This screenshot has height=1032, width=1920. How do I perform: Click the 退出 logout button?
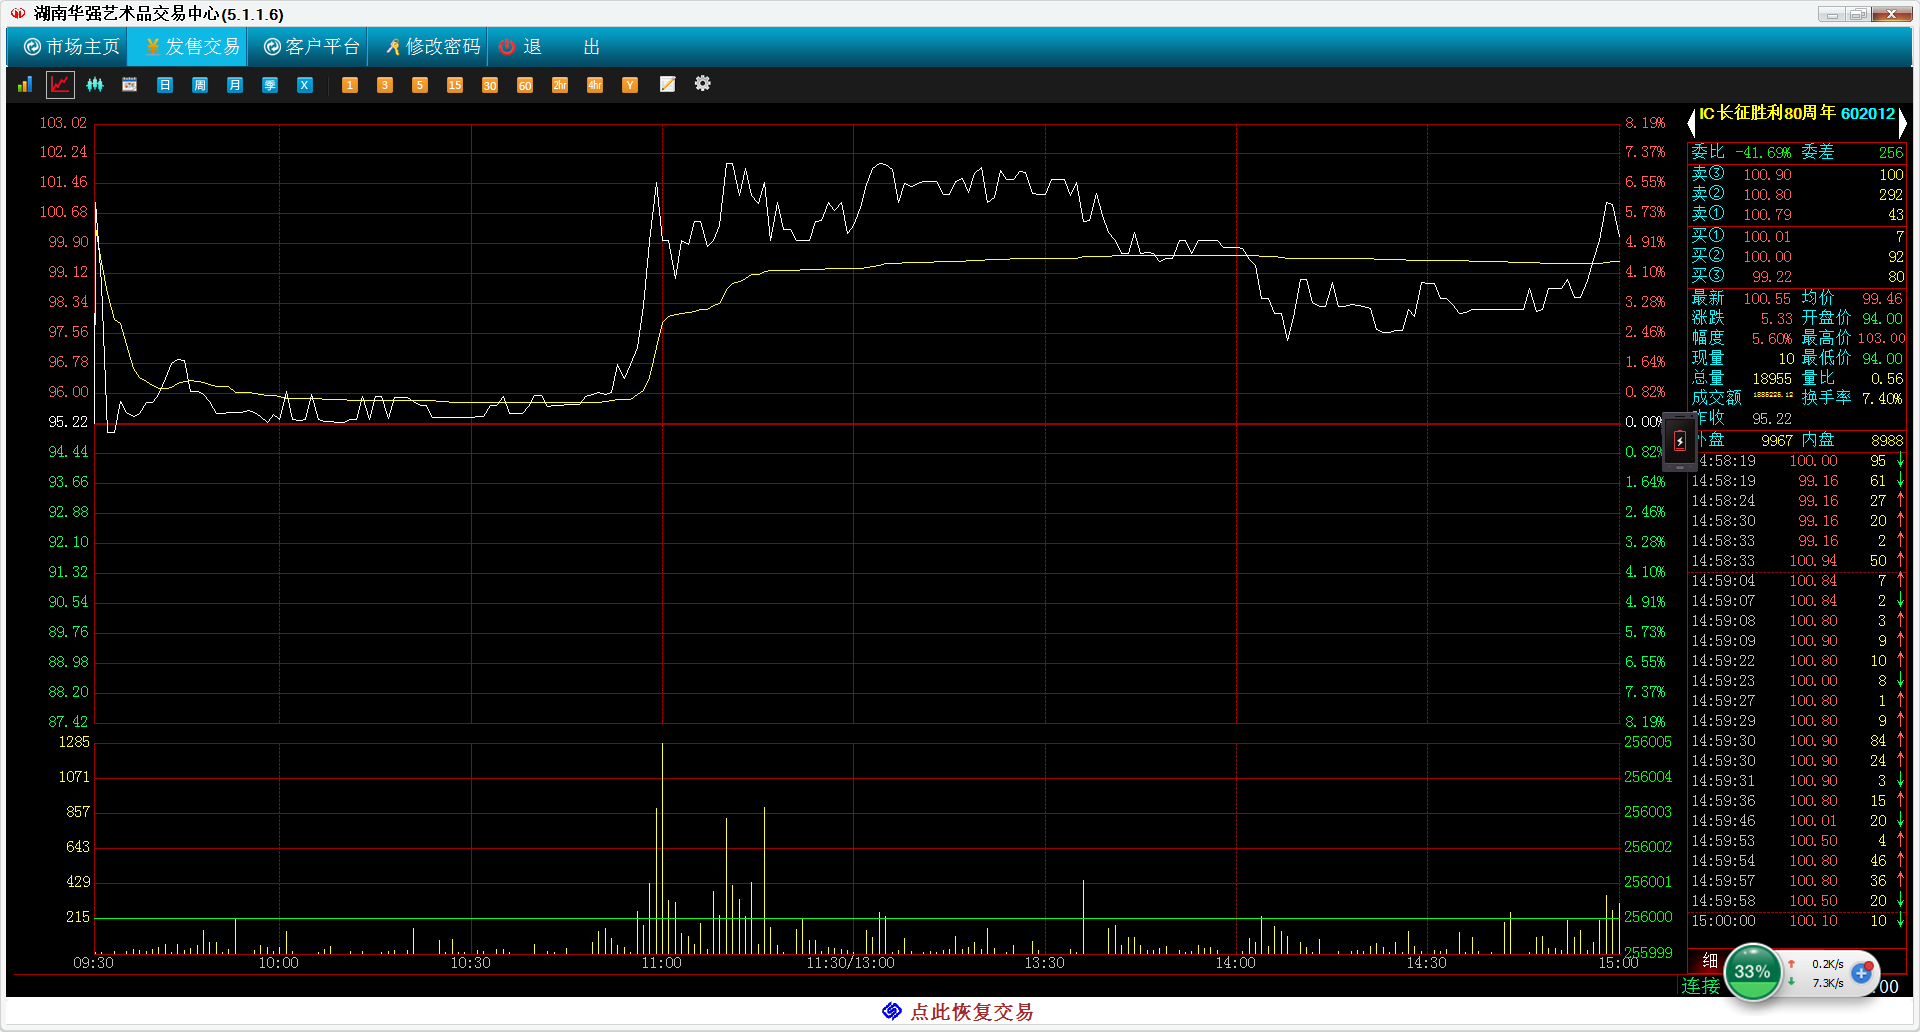(x=550, y=47)
